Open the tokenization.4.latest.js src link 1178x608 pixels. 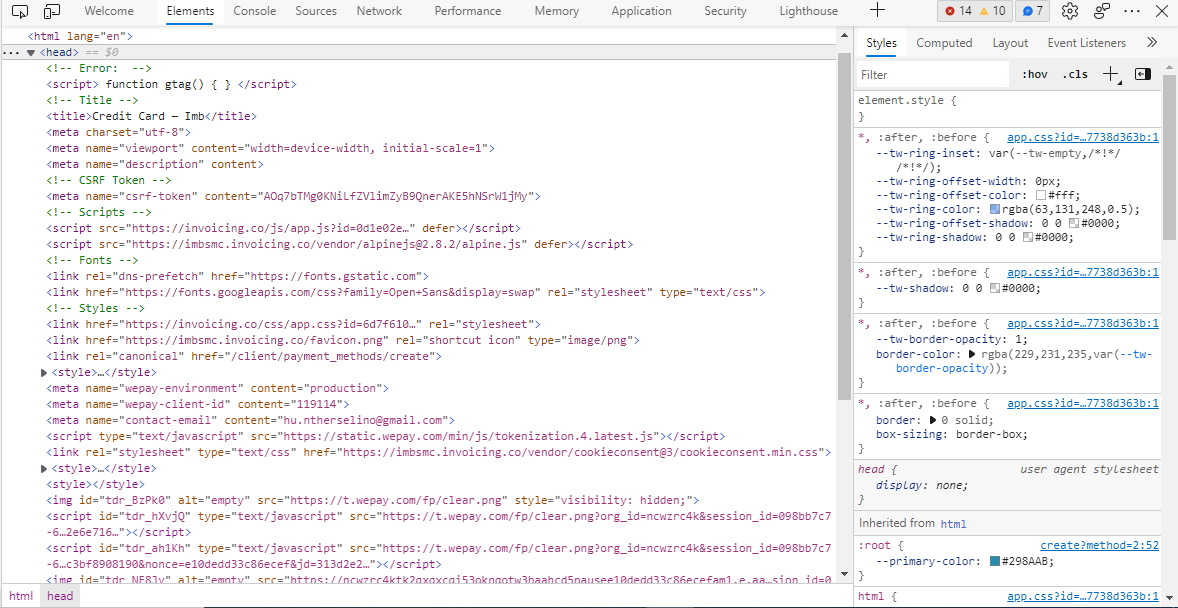coord(468,436)
